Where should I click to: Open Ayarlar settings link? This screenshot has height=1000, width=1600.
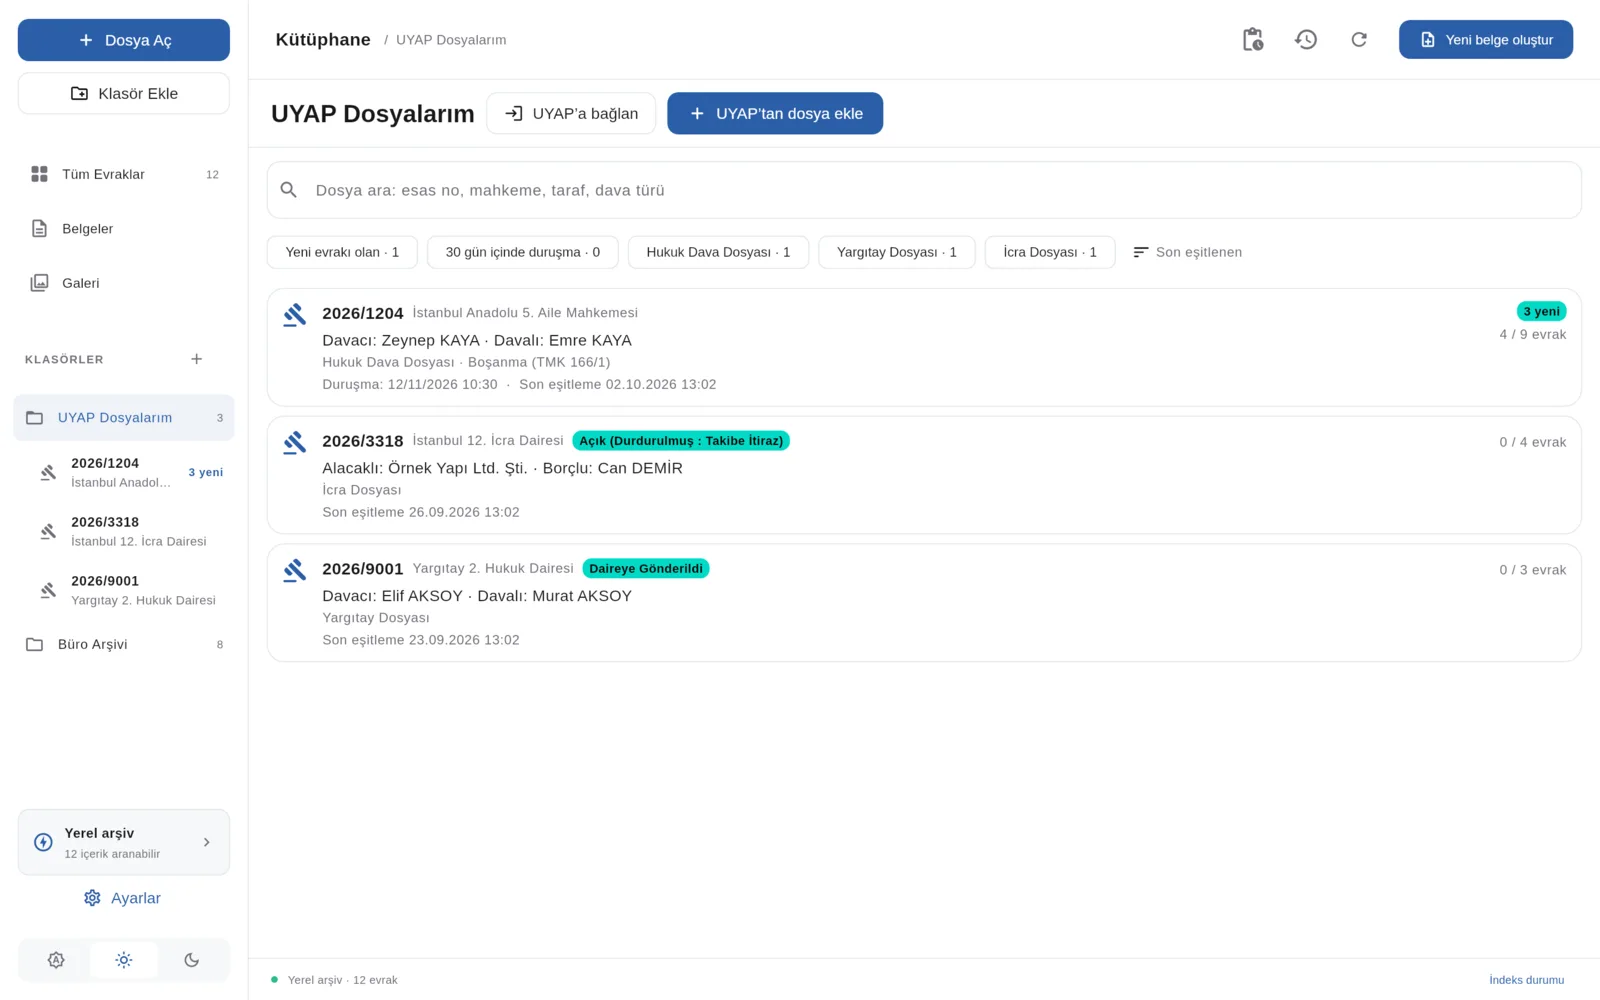123,898
